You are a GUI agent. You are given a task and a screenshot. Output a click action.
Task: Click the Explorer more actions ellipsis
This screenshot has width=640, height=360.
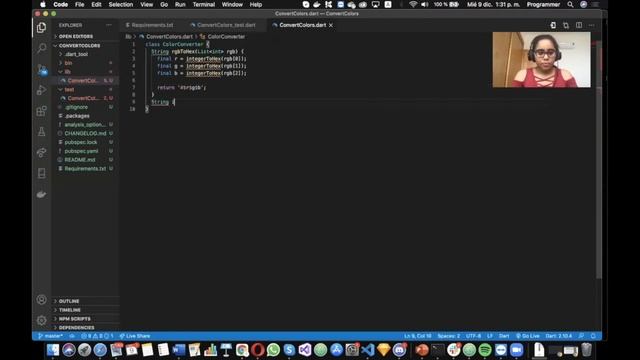109,25
